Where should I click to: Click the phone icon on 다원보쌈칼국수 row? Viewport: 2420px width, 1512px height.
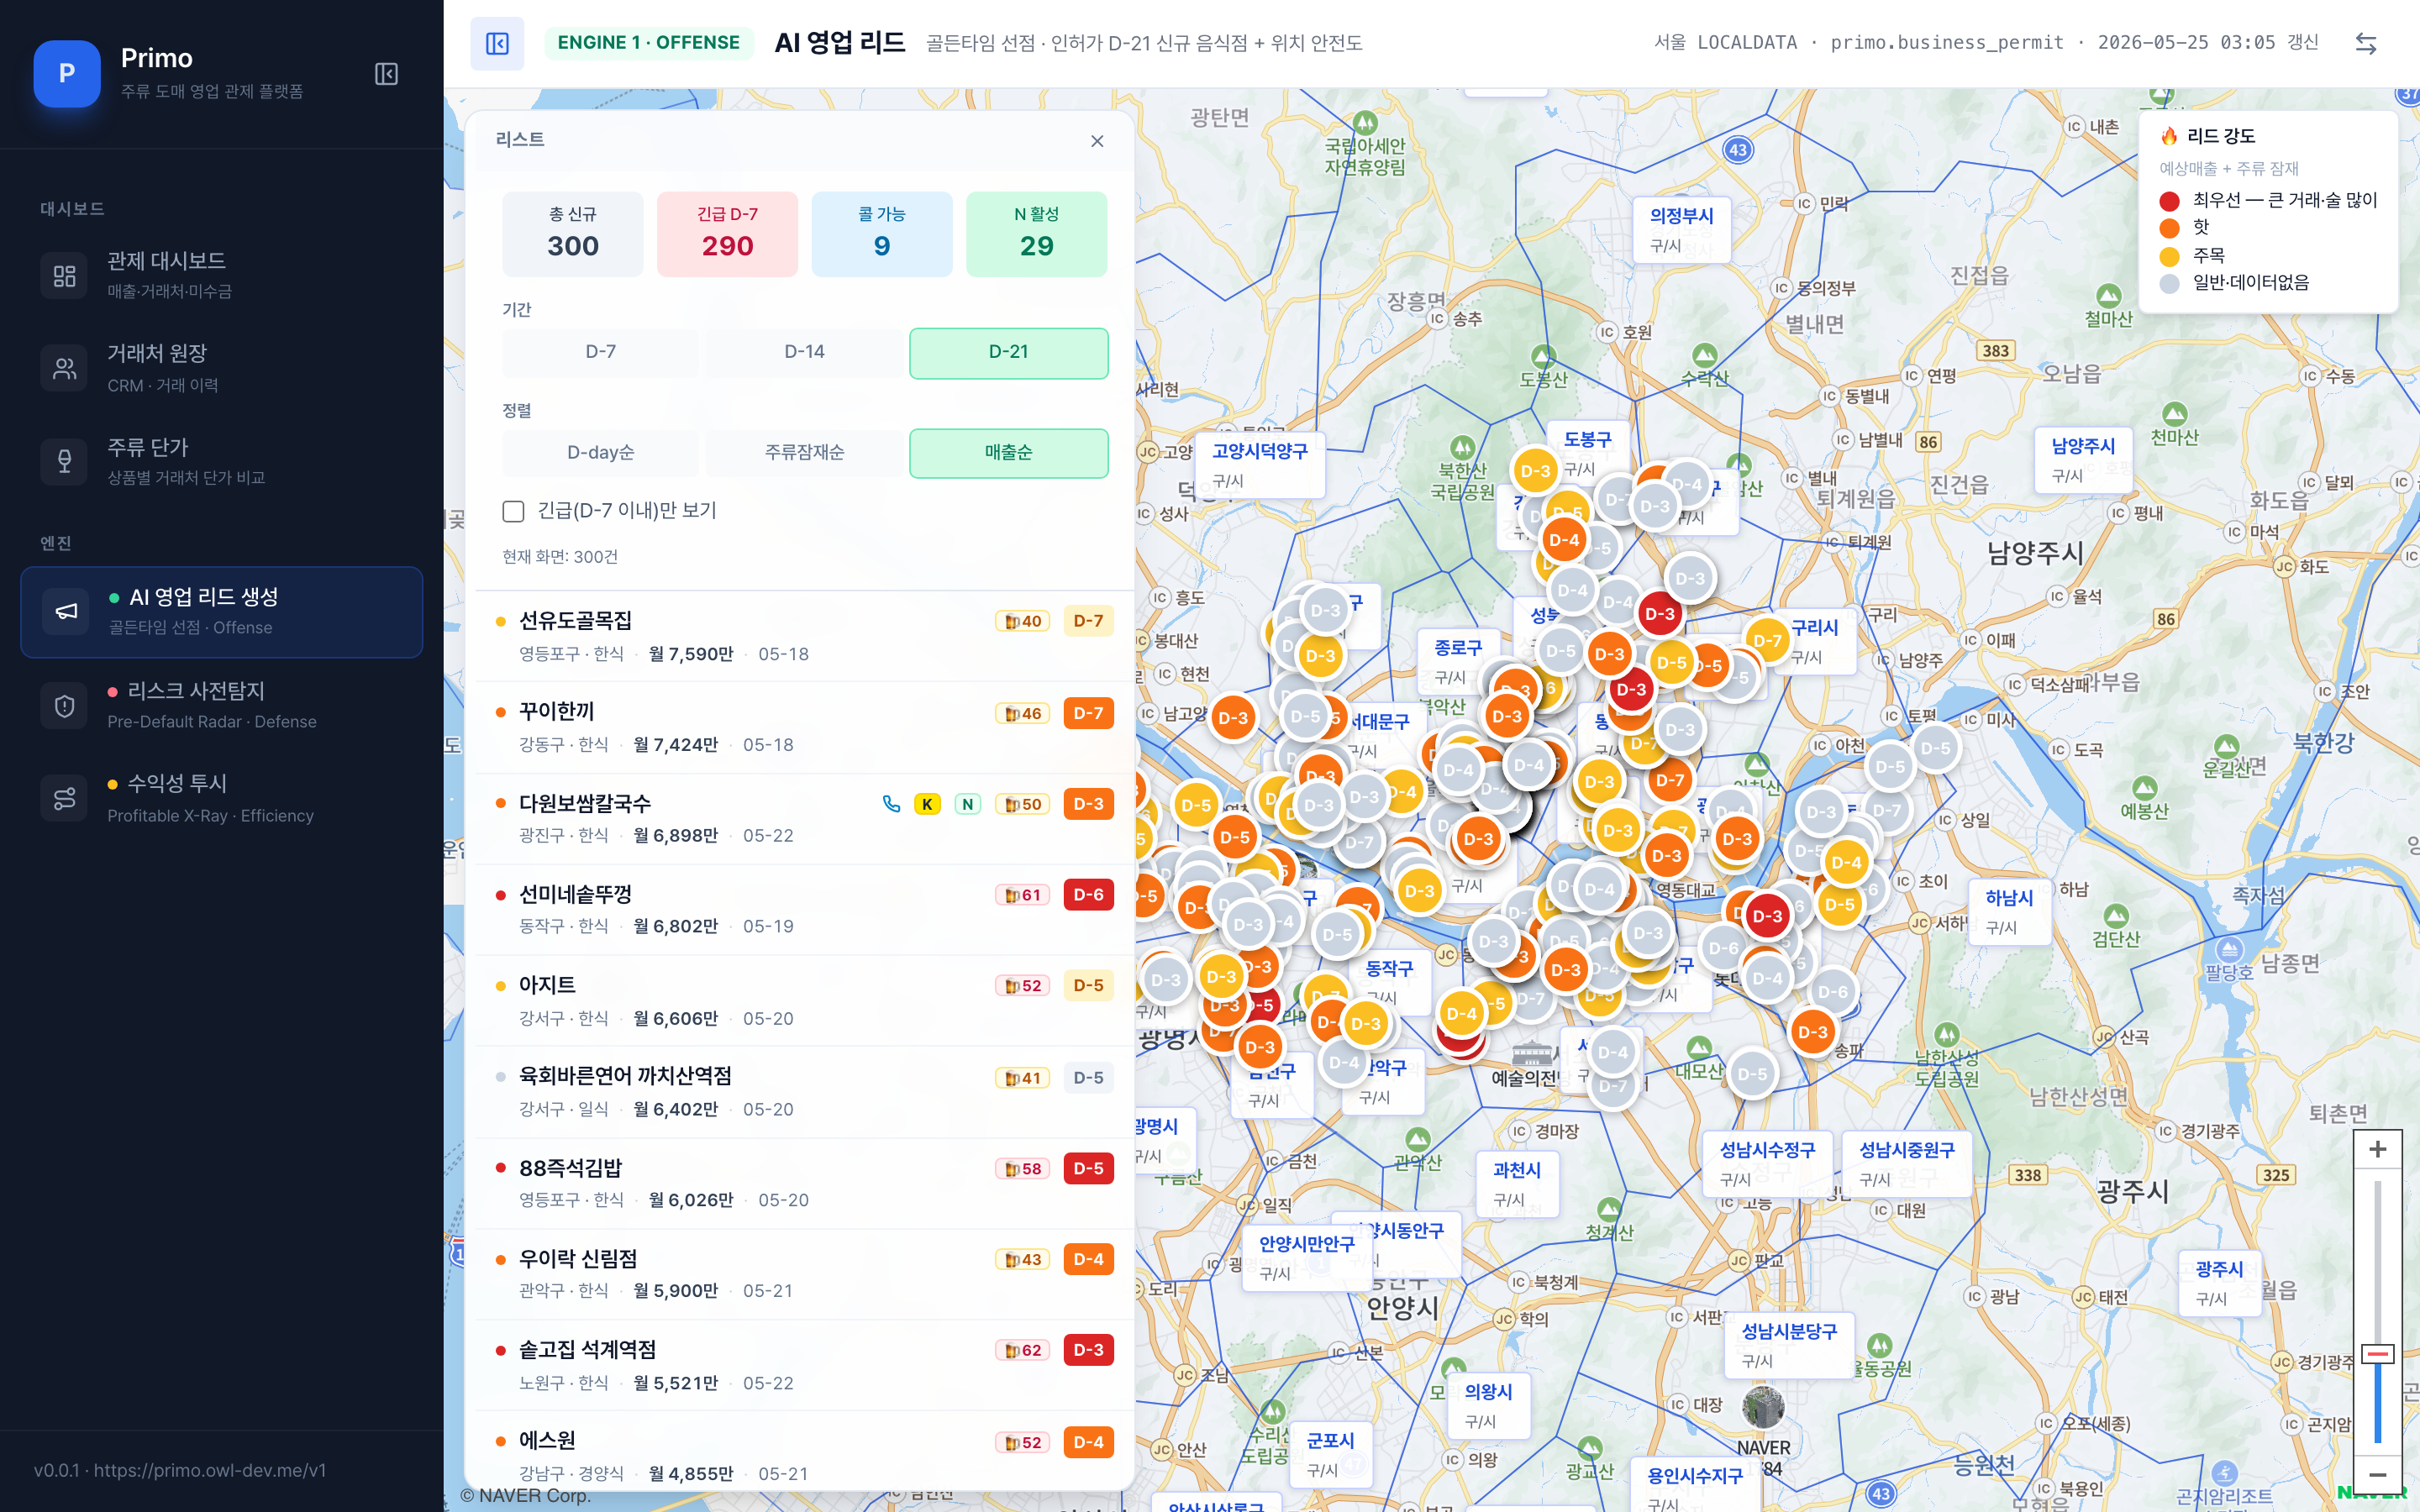891,804
